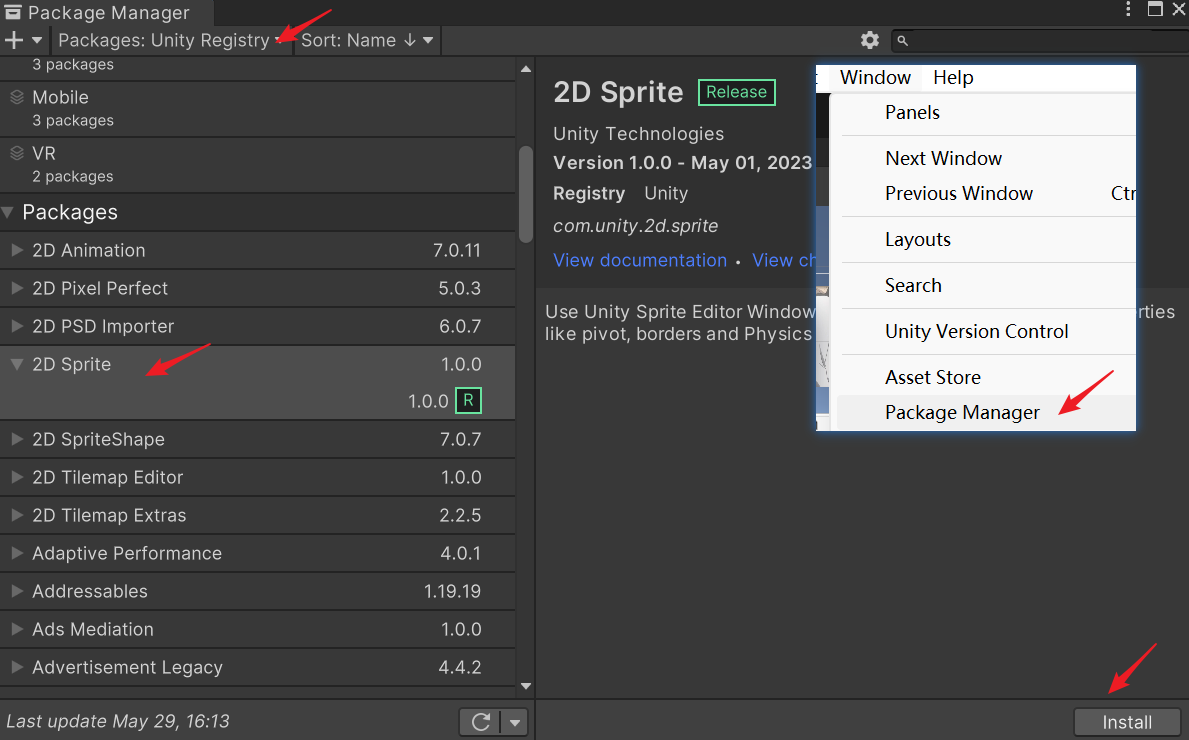This screenshot has width=1189, height=740.
Task: Open the Window menu
Action: (x=875, y=77)
